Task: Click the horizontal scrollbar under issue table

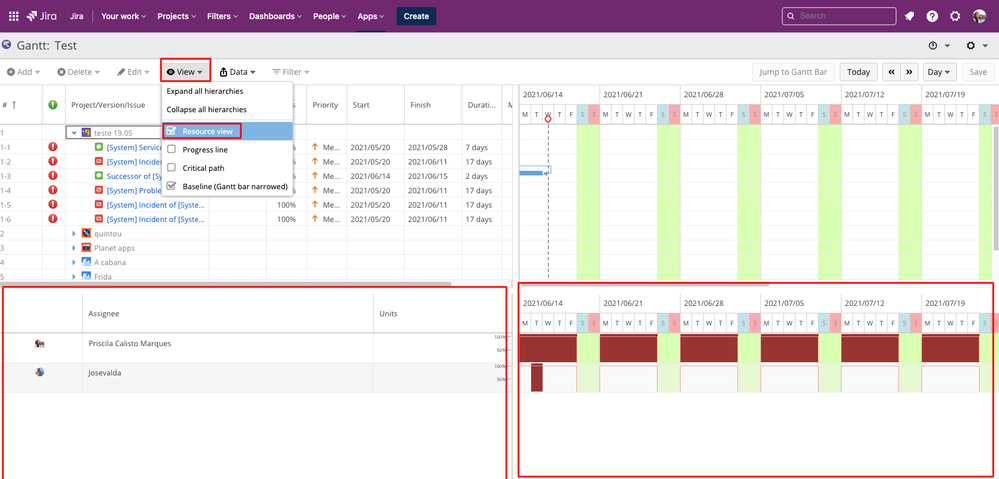Action: 226,283
